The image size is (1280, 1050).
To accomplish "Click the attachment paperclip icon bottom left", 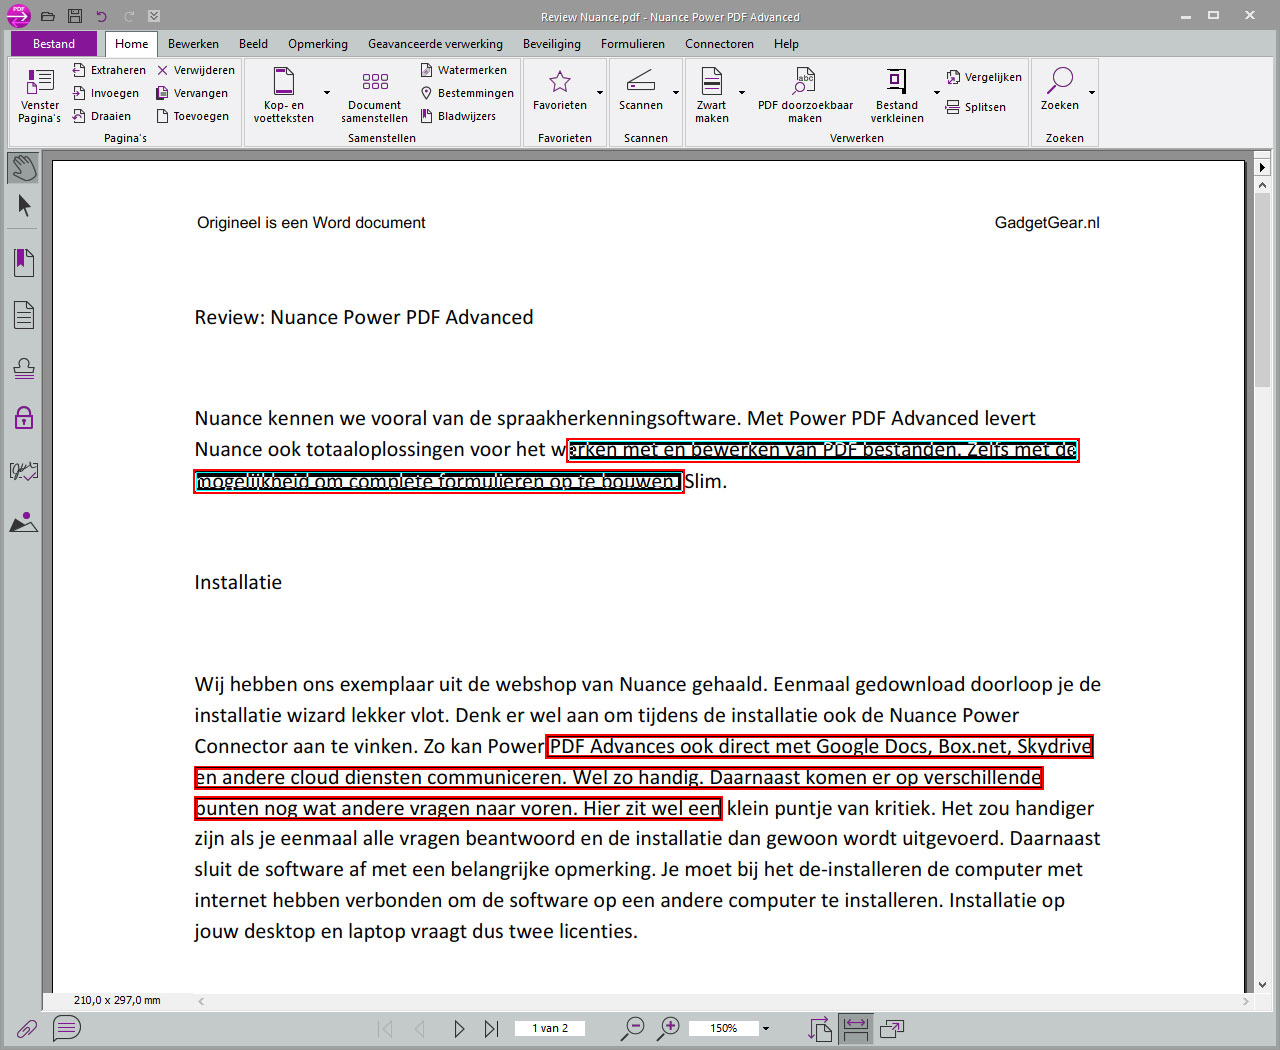I will [x=26, y=1028].
